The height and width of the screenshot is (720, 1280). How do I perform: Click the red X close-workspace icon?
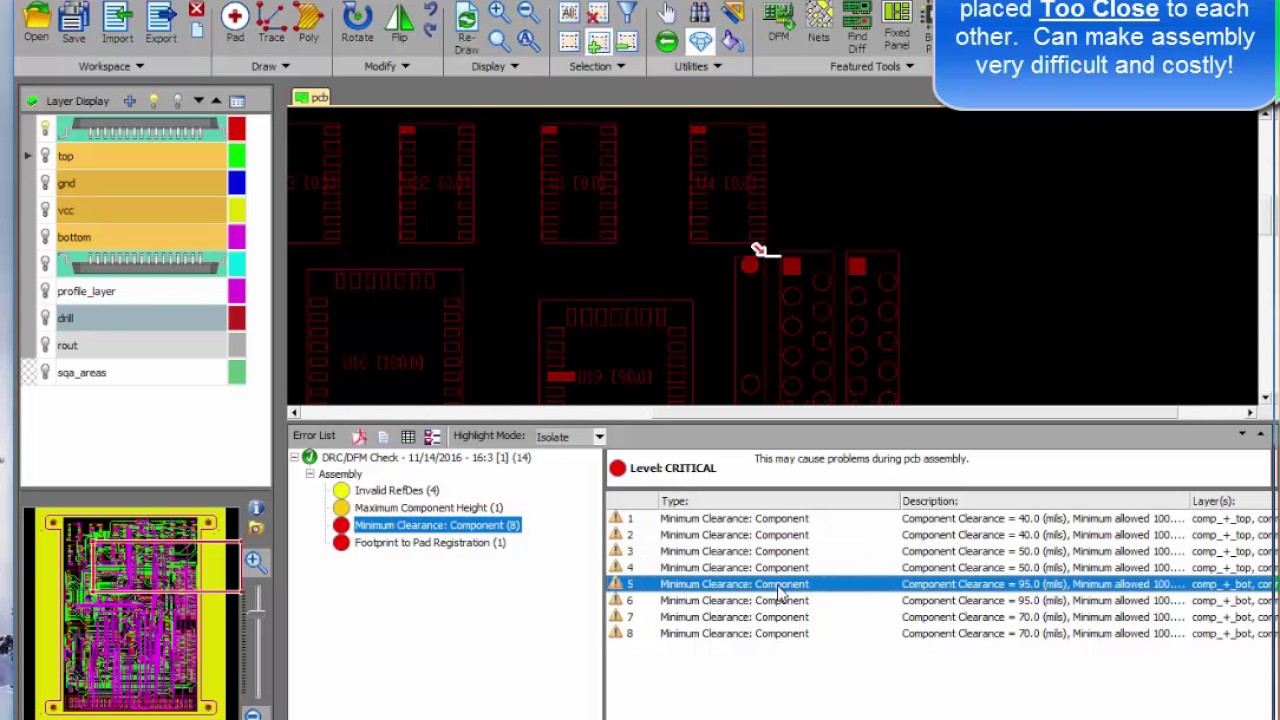point(196,10)
